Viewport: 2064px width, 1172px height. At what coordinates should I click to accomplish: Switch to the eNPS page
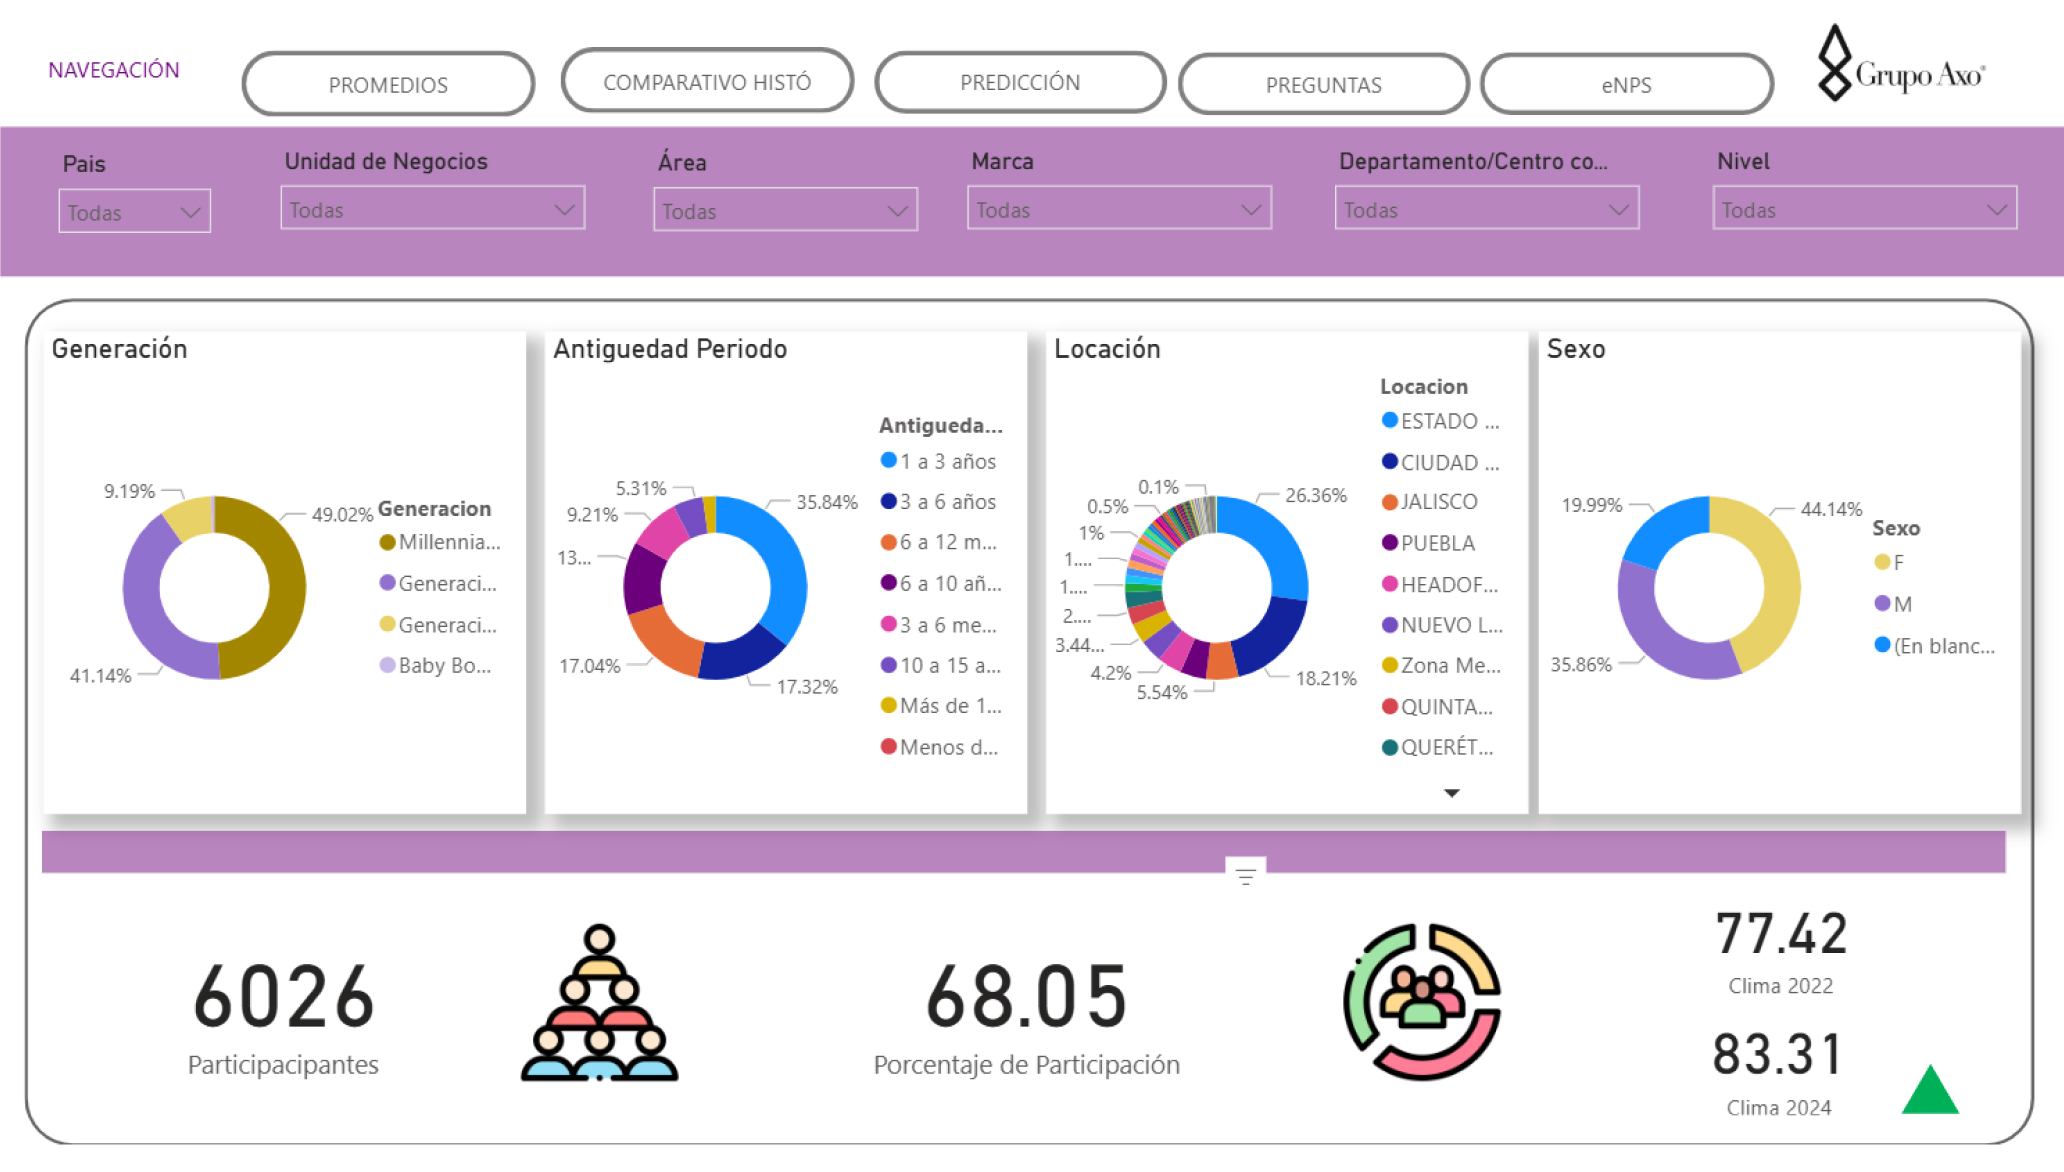[1626, 85]
